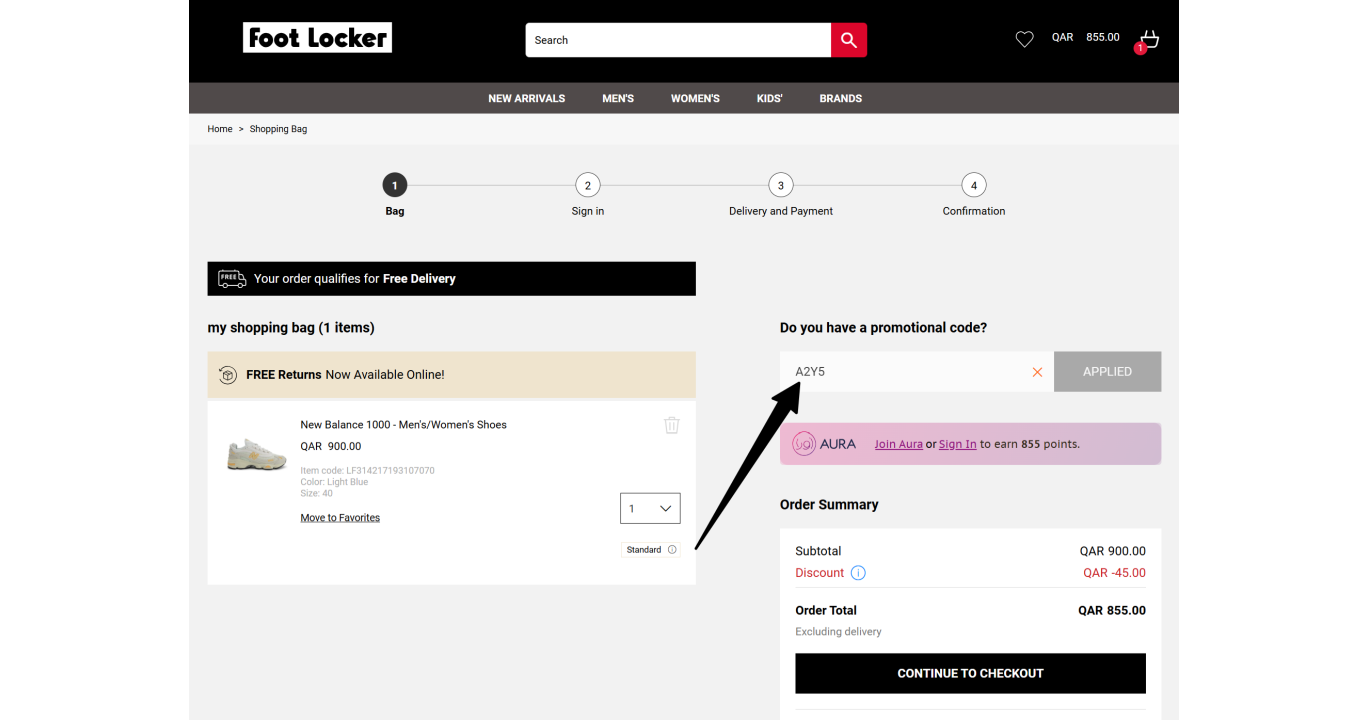
Task: Click the Discount info icon
Action: coord(858,573)
